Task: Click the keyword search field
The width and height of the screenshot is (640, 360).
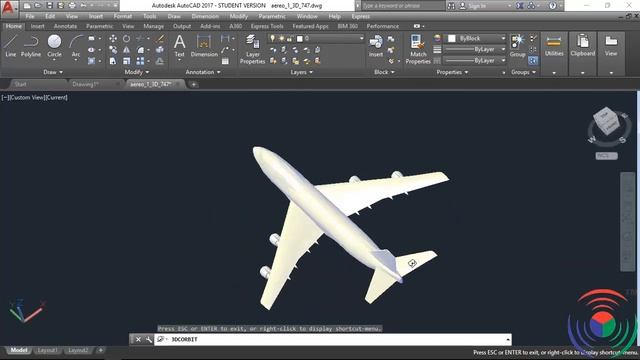Action: tap(403, 6)
